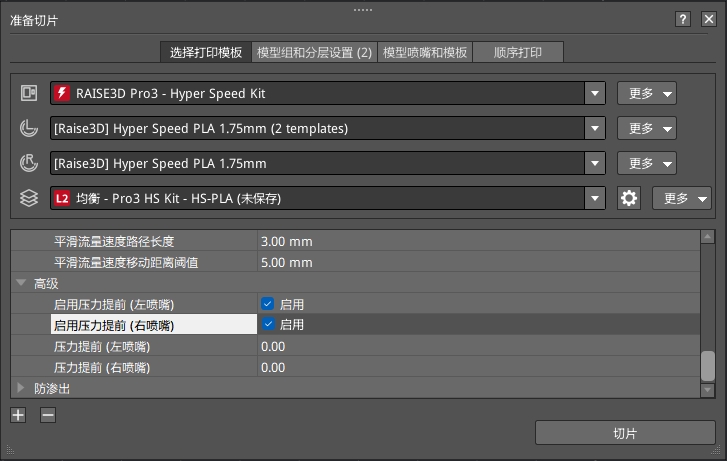Select the 压力提前 (右喷嘴) label

point(102,367)
